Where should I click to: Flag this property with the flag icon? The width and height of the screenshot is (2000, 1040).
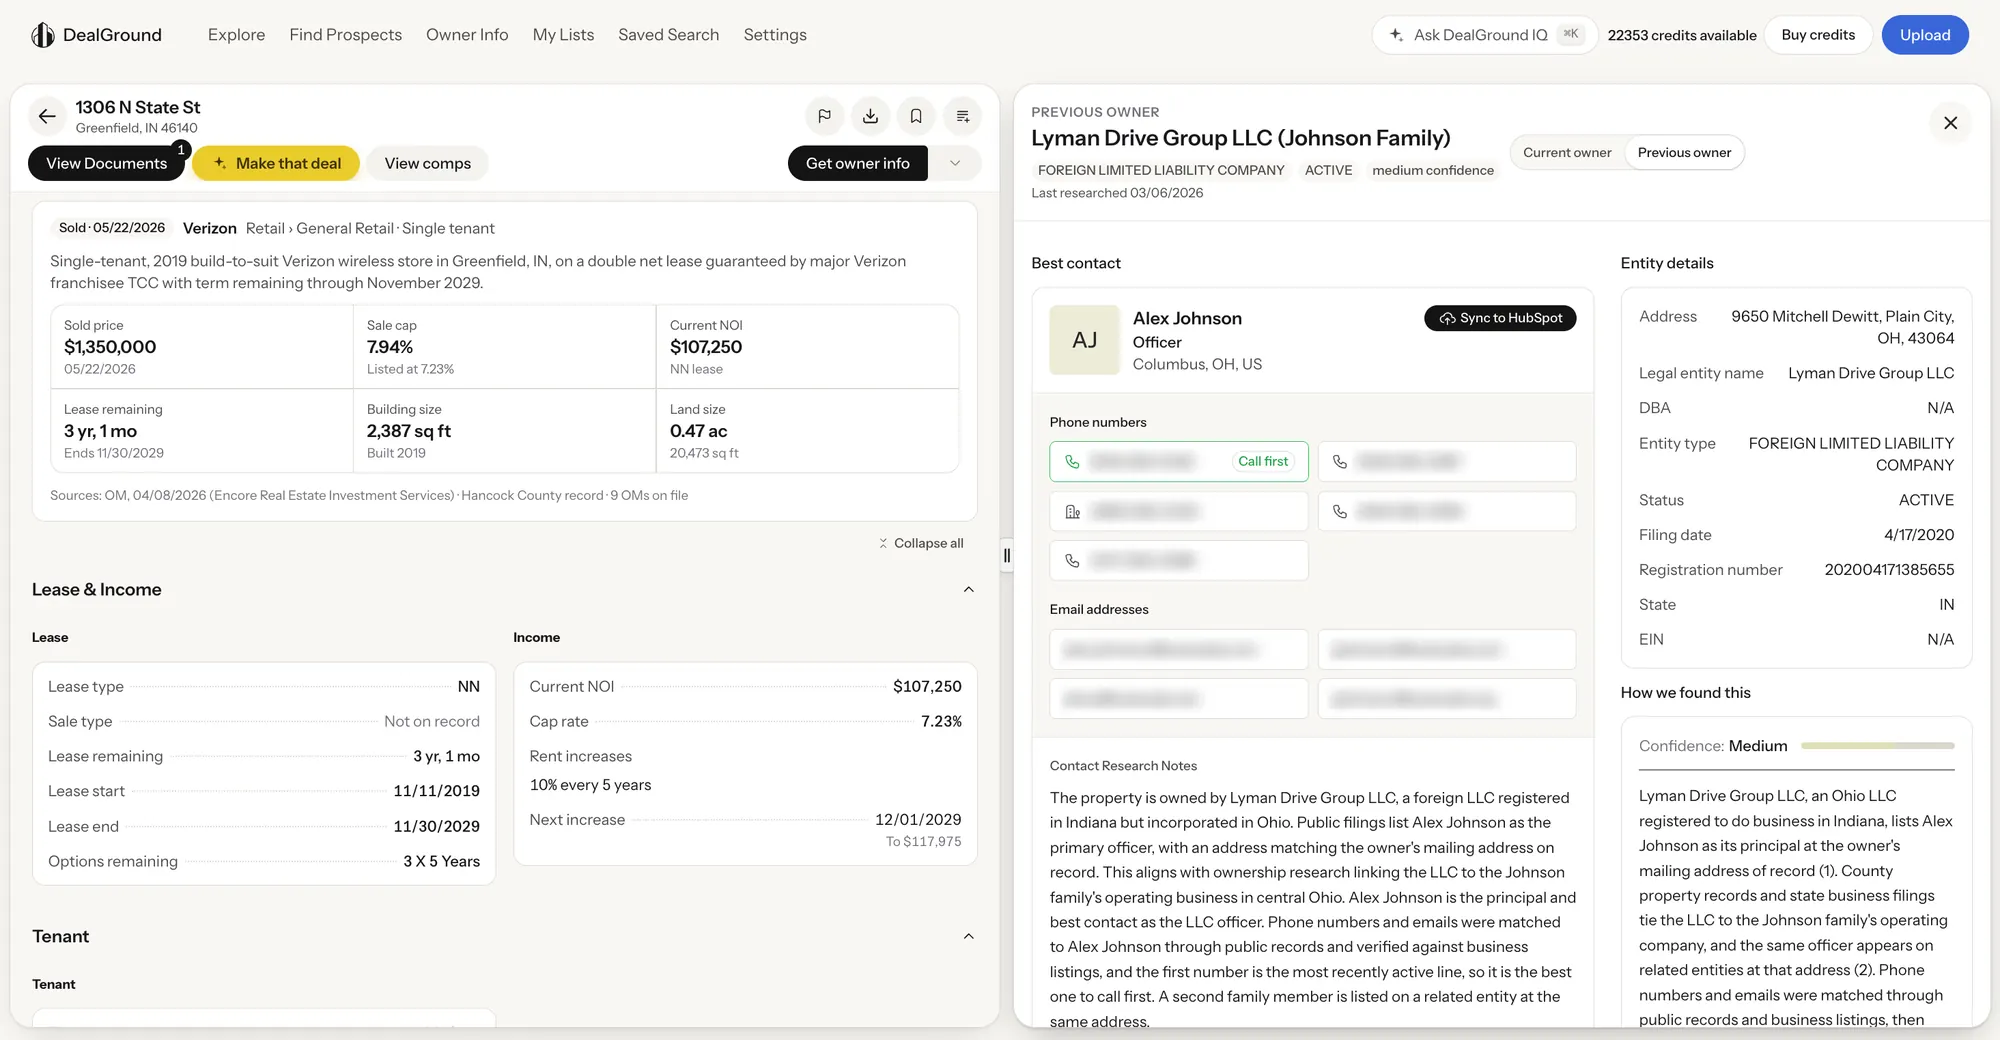(824, 116)
